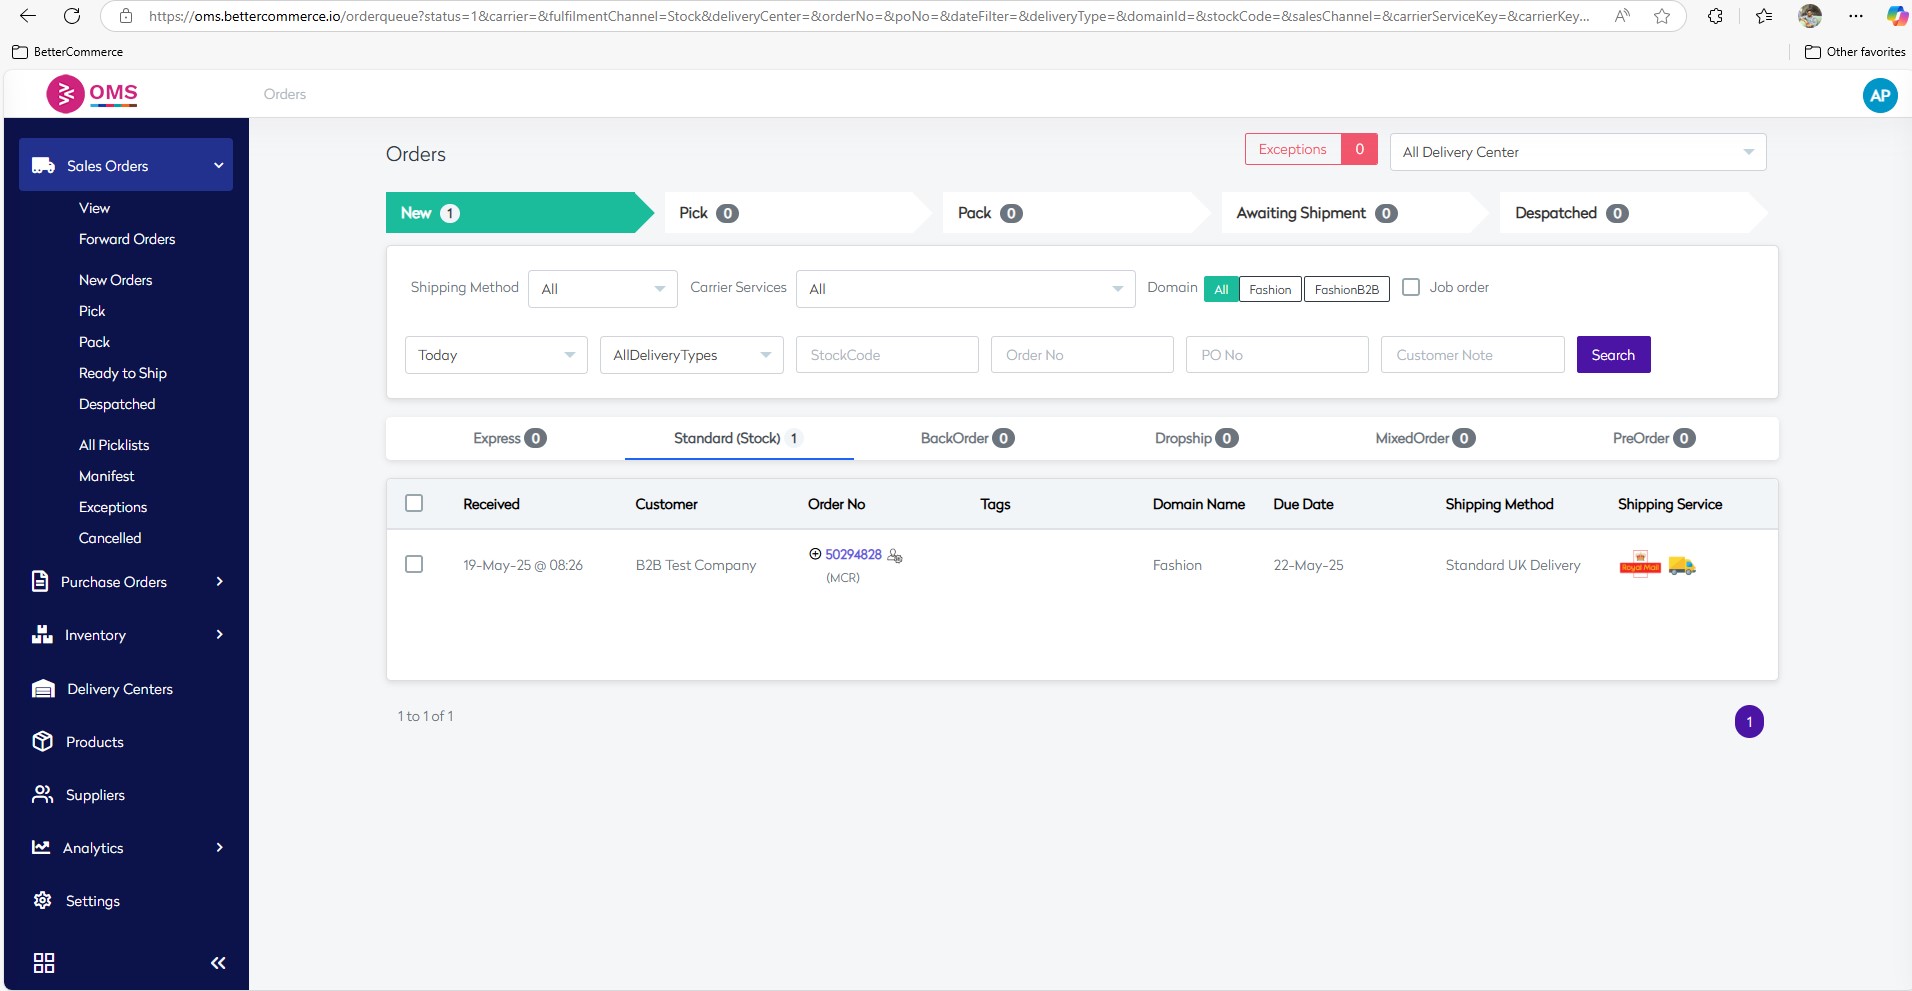Collapse sidebar with double chevron icon

218,963
